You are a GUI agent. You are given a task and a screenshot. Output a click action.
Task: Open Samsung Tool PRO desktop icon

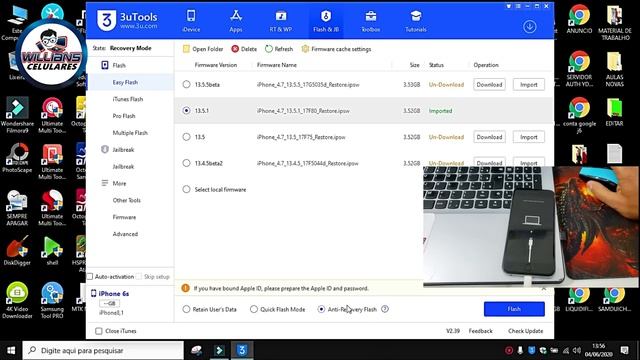click(52, 300)
